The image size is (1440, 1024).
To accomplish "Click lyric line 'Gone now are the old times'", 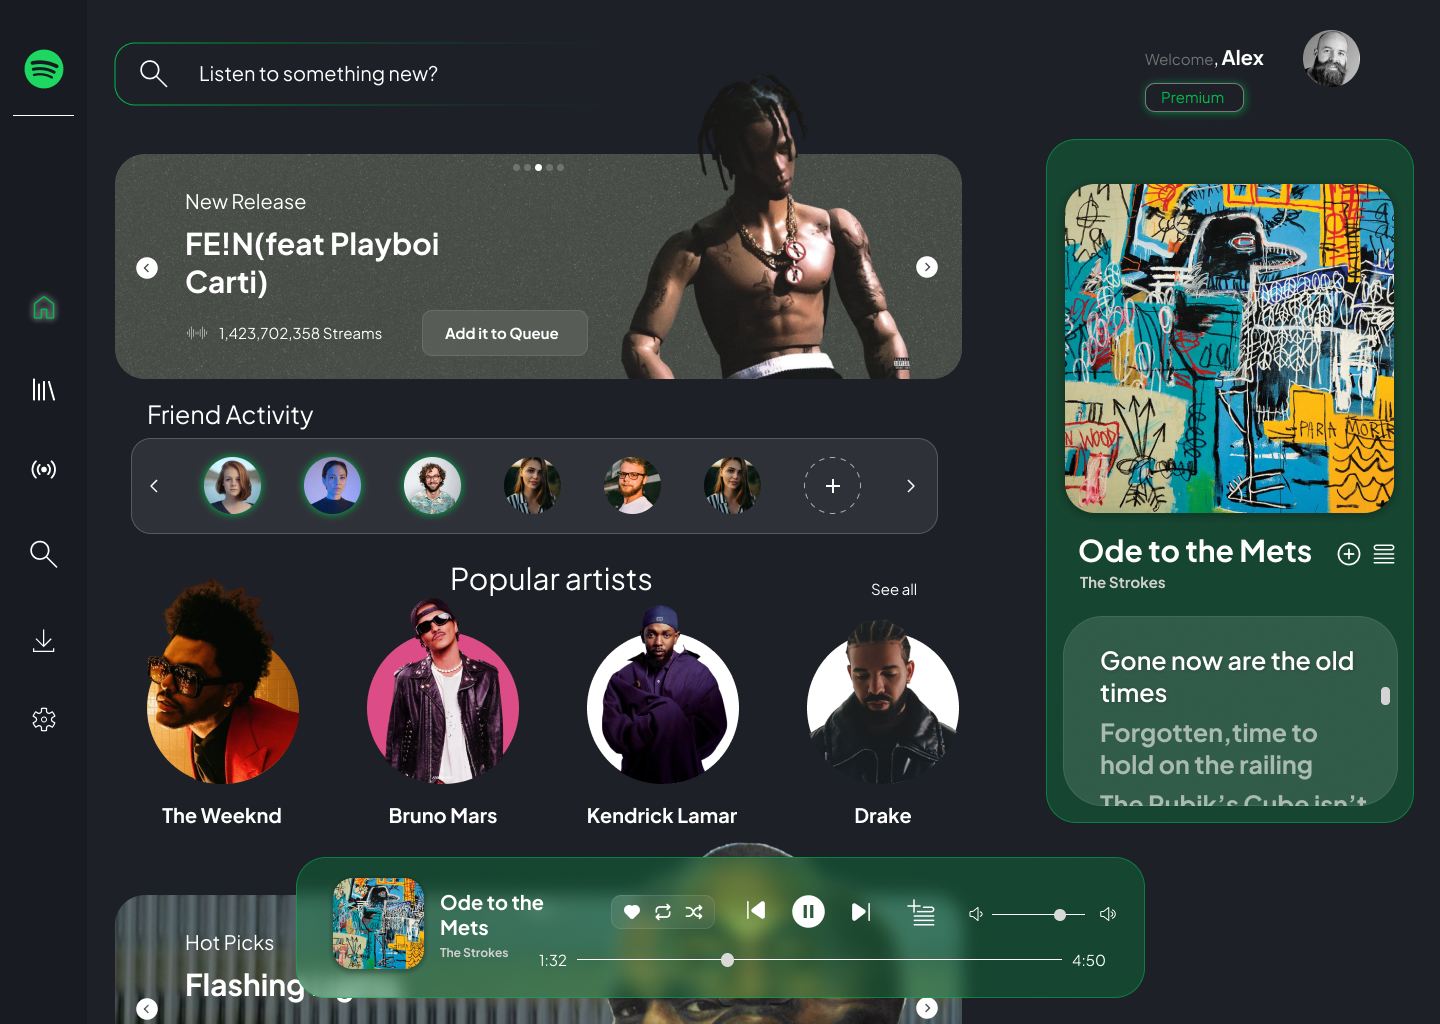I will point(1227,677).
